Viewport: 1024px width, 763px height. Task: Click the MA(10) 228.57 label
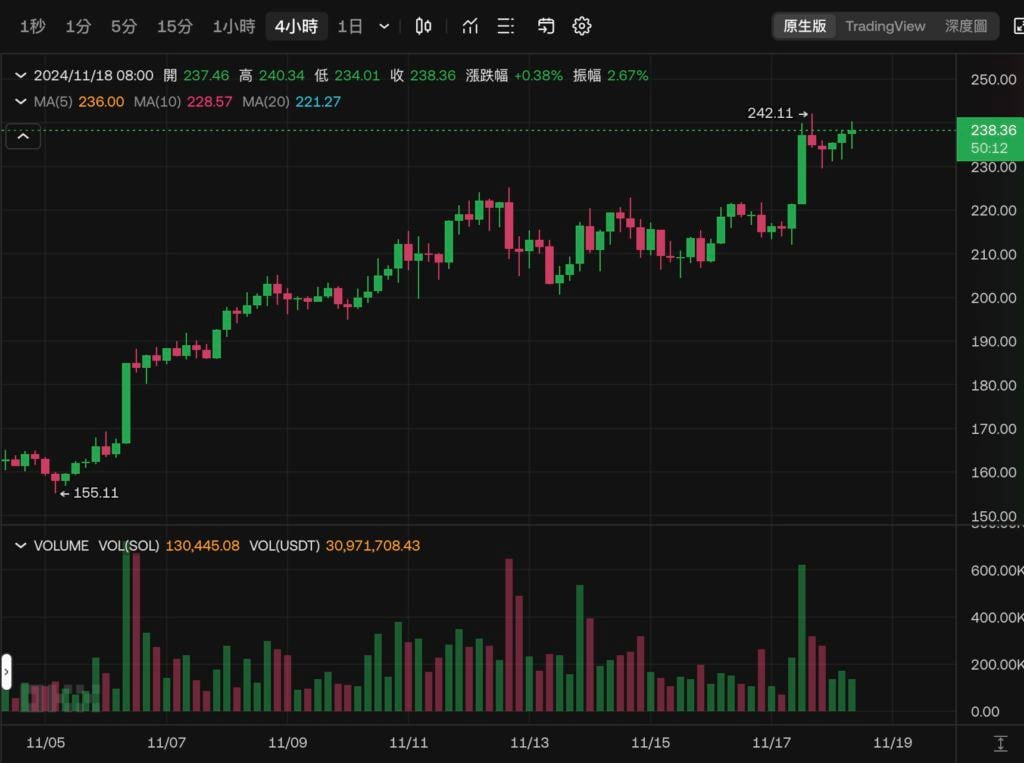pos(183,101)
